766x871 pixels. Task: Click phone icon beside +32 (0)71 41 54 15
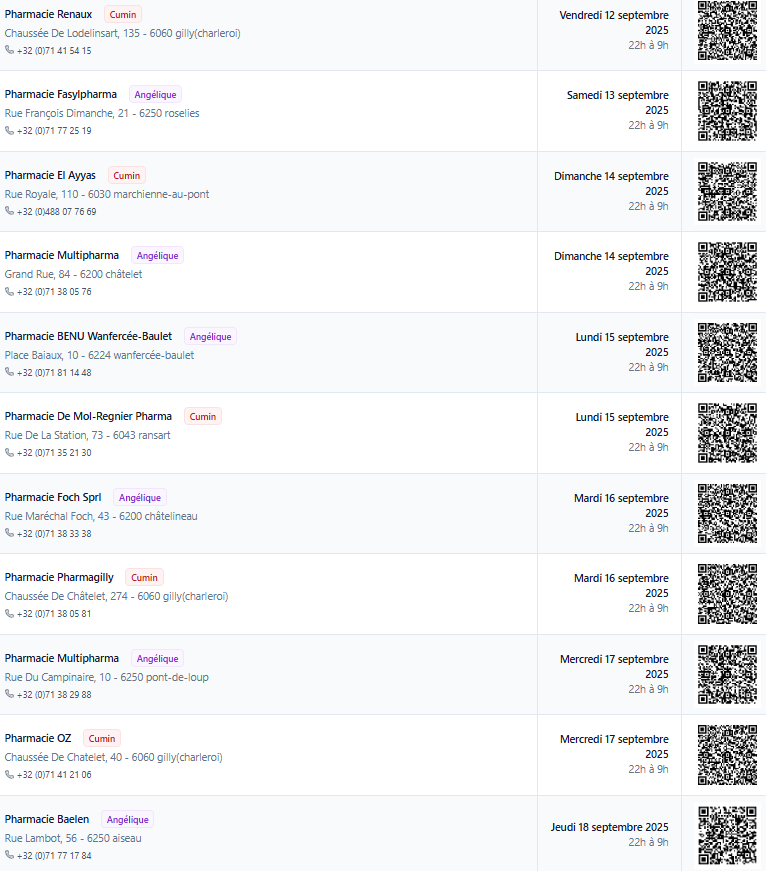tap(10, 50)
